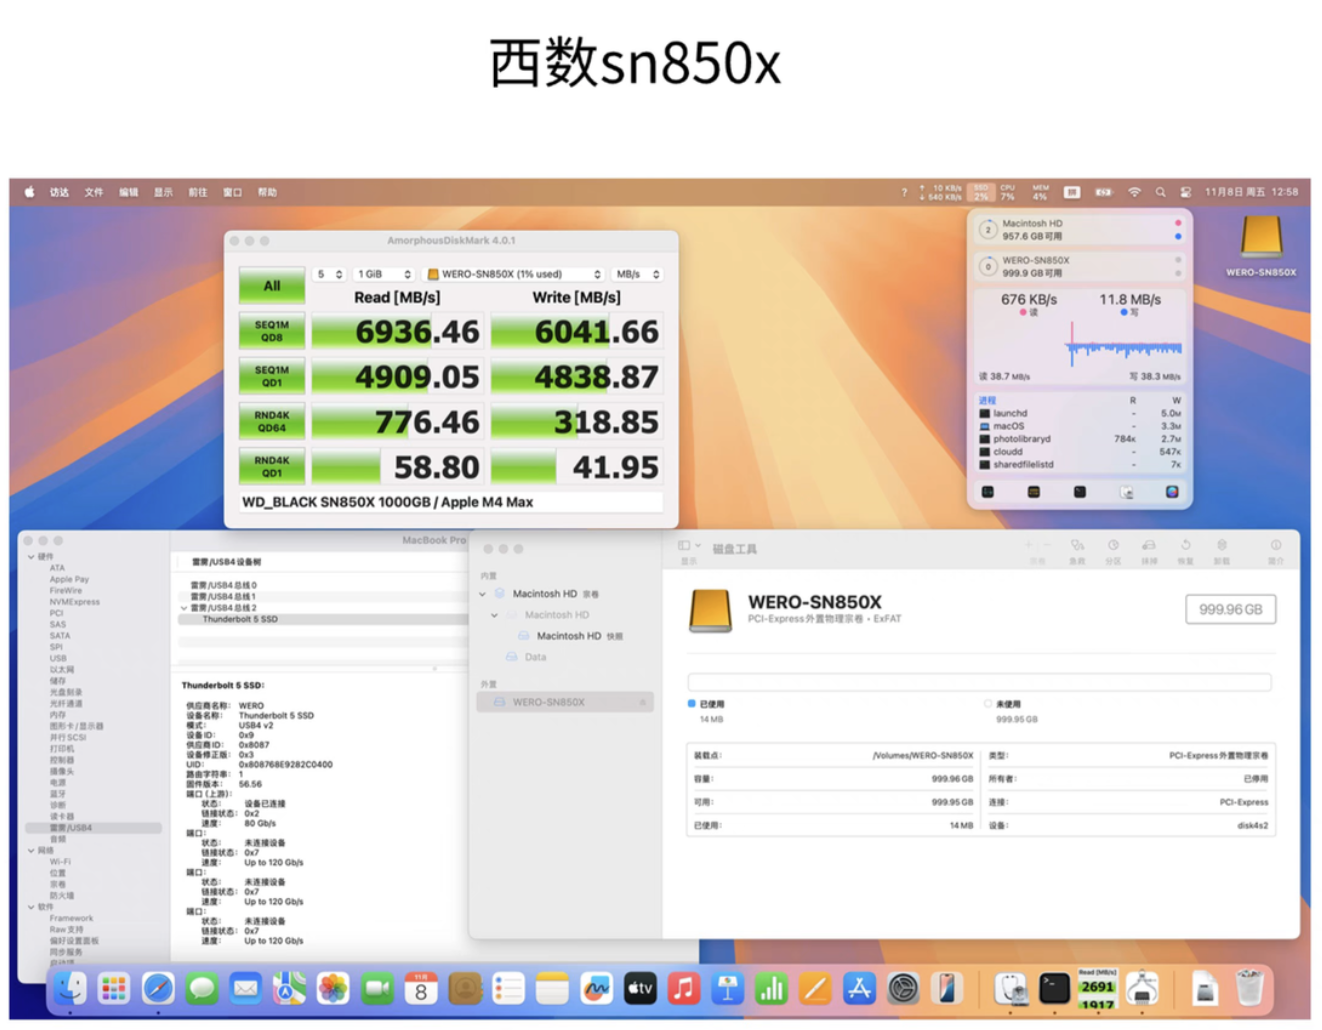Run the RND4K QD64 test

(272, 422)
